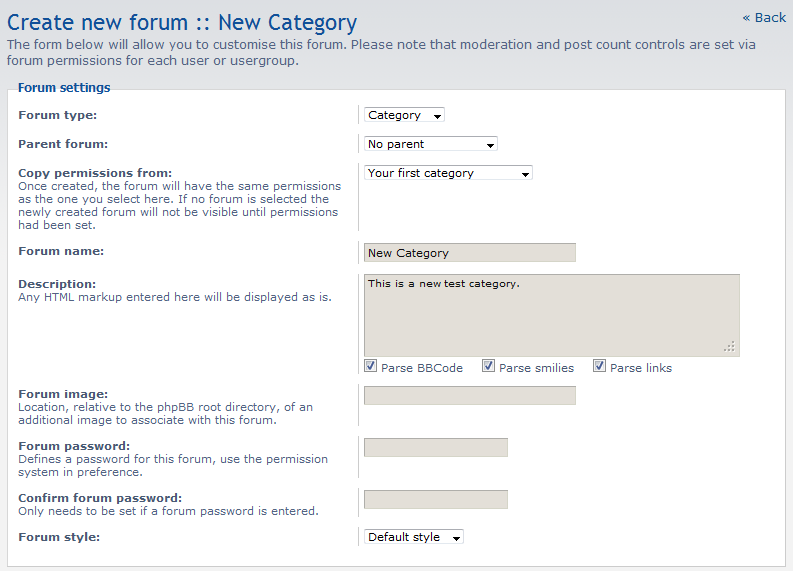Click the 'Description:' label
Image resolution: width=793 pixels, height=571 pixels.
(57, 284)
